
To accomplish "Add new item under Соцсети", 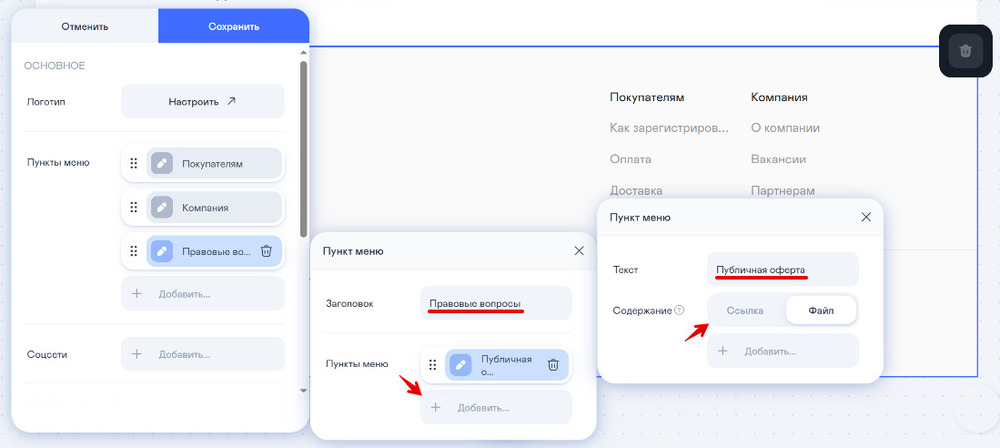I will (203, 354).
